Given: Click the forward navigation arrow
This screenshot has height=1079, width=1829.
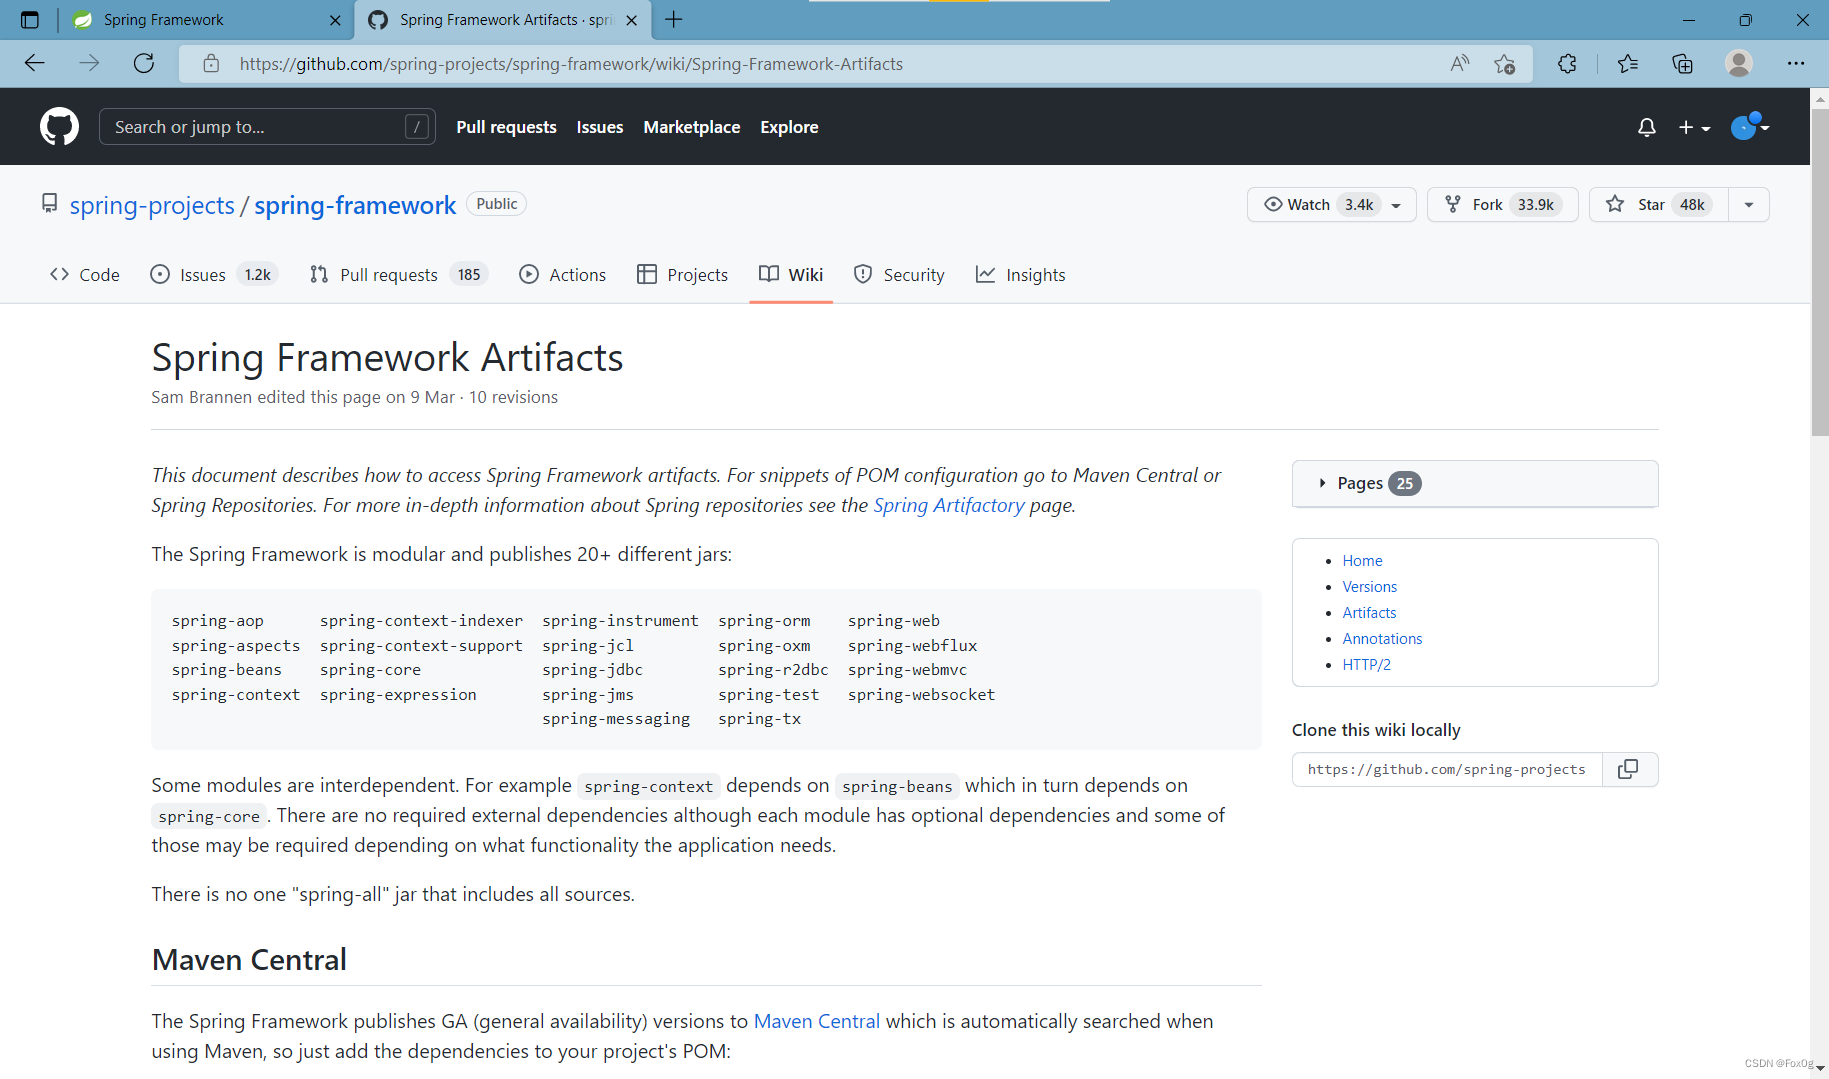Looking at the screenshot, I should 90,63.
